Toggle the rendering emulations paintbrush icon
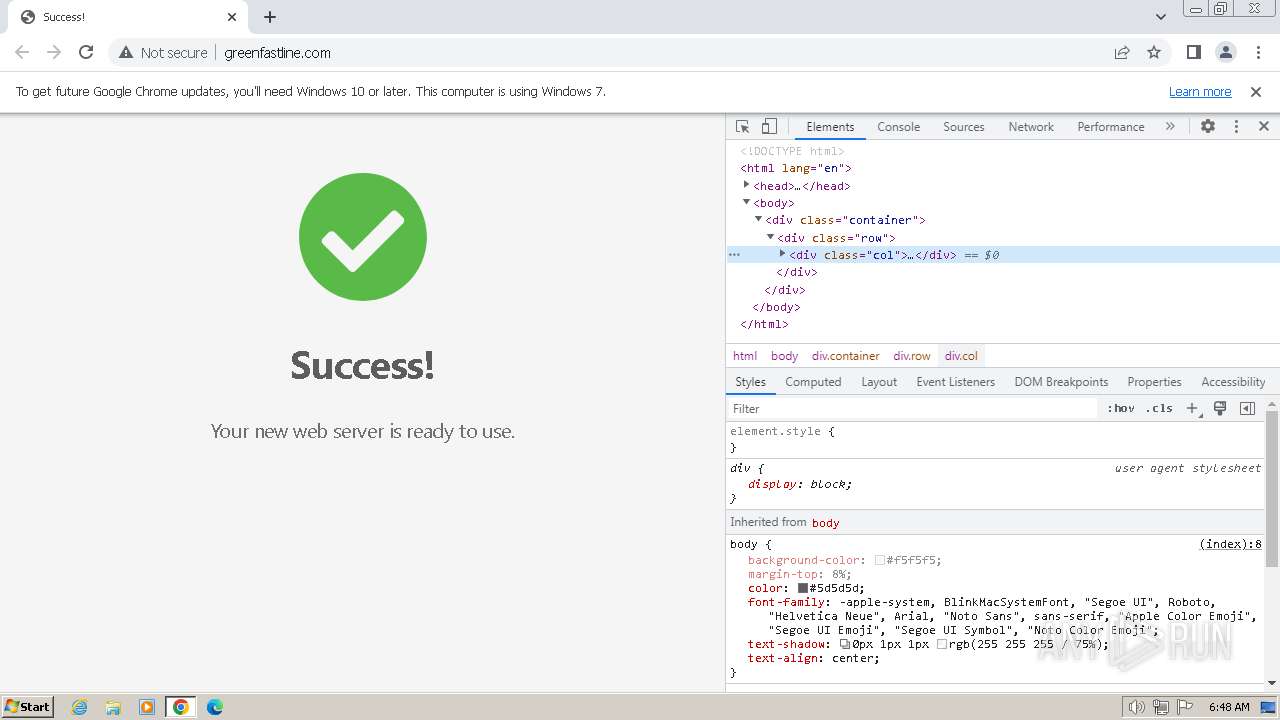The height and width of the screenshot is (720, 1280). click(x=1220, y=408)
